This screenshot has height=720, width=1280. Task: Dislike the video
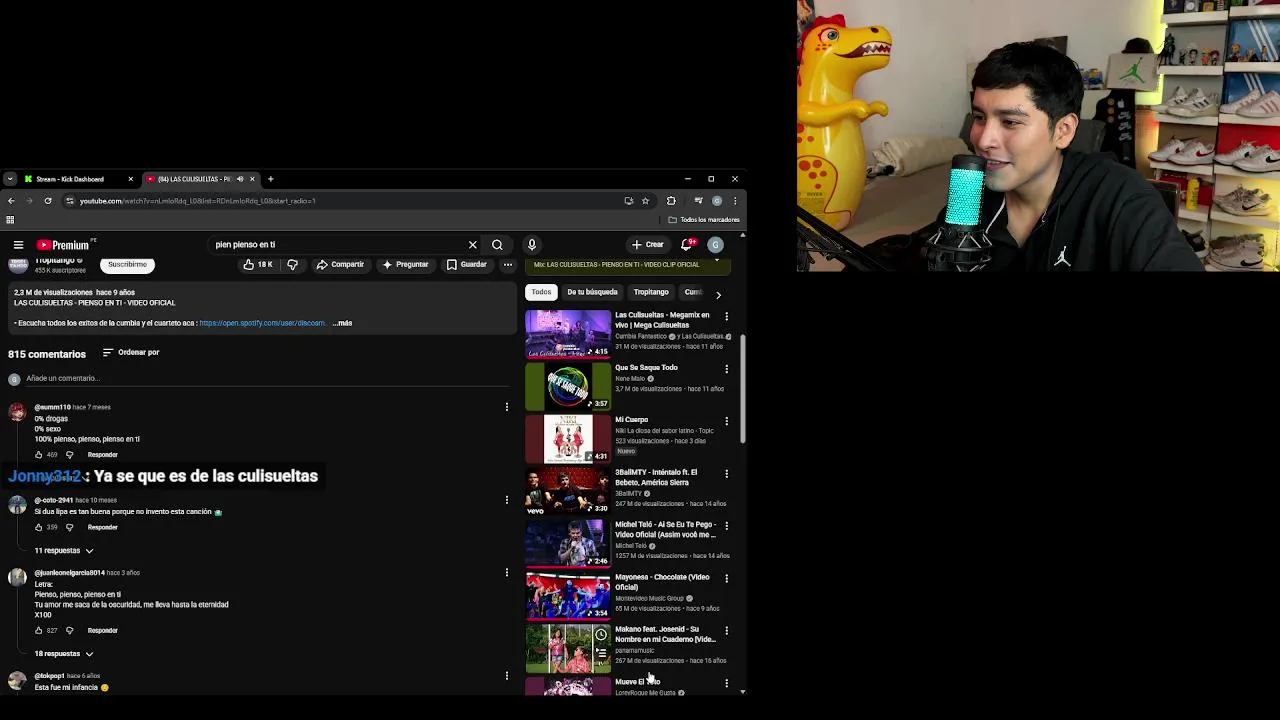[x=292, y=265]
